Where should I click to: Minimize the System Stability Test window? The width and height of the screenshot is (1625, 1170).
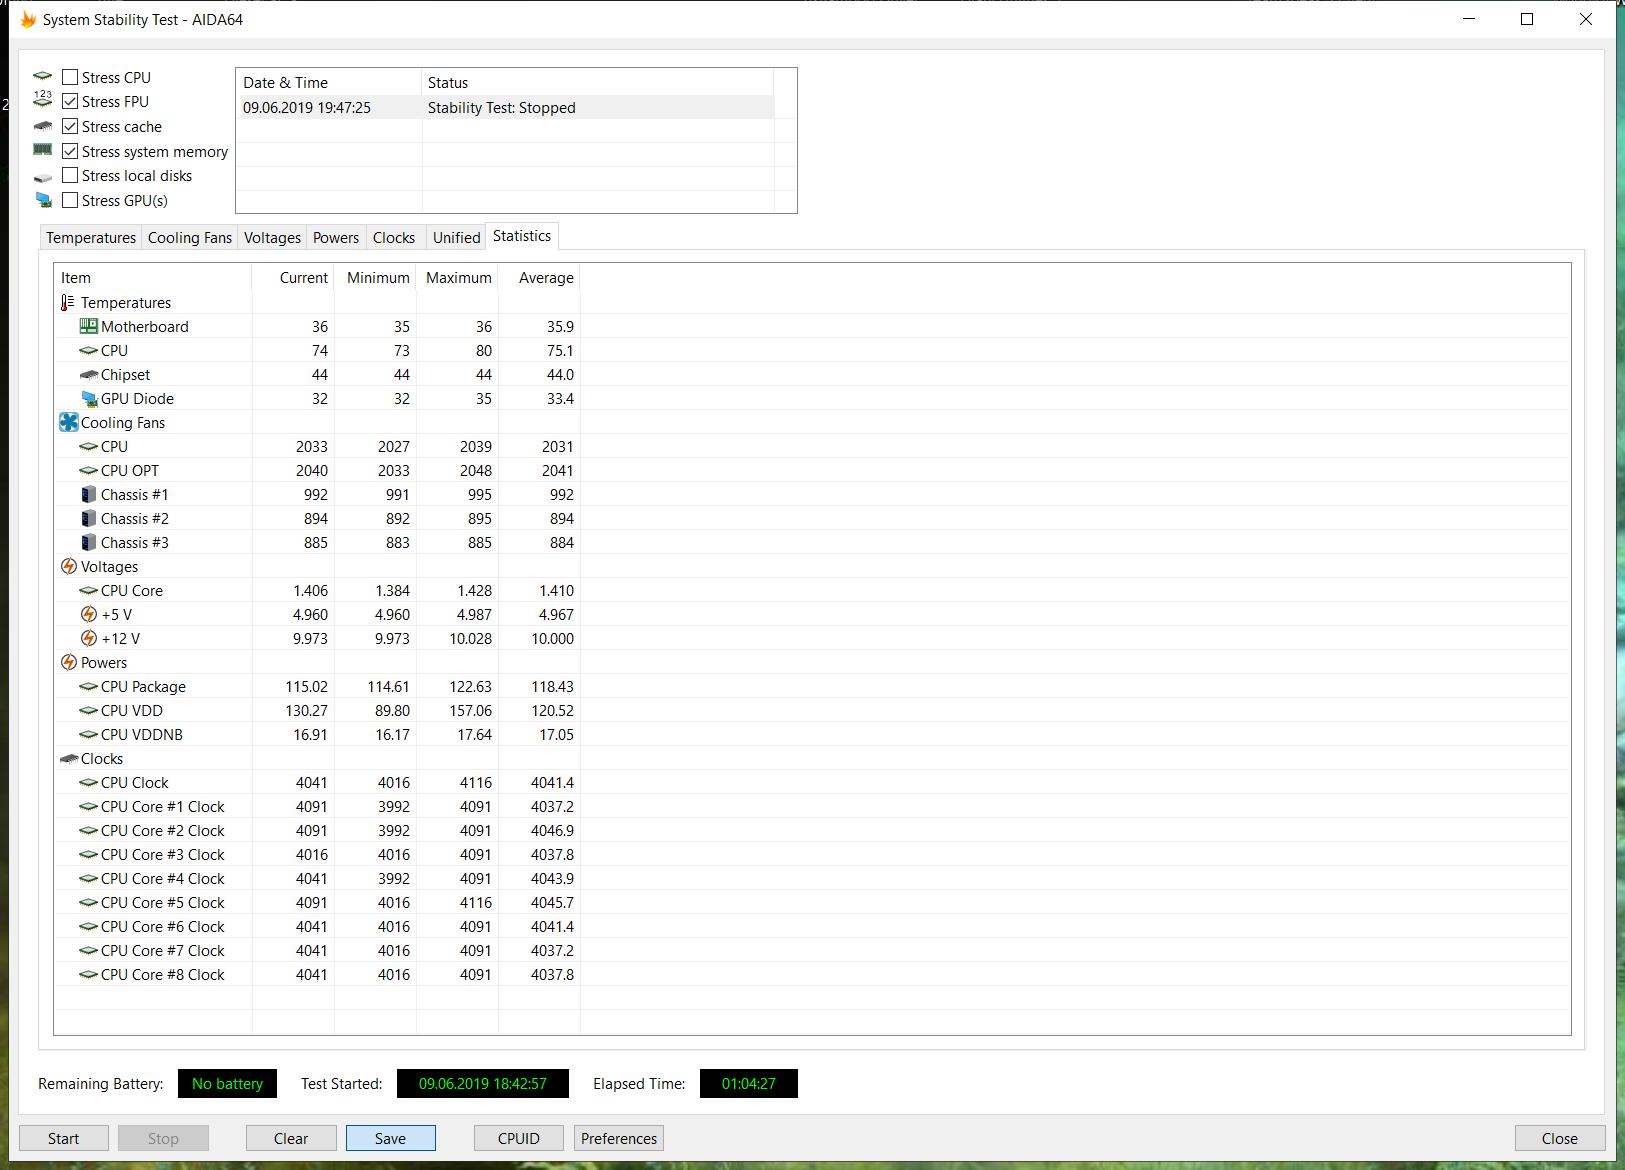pos(1469,19)
